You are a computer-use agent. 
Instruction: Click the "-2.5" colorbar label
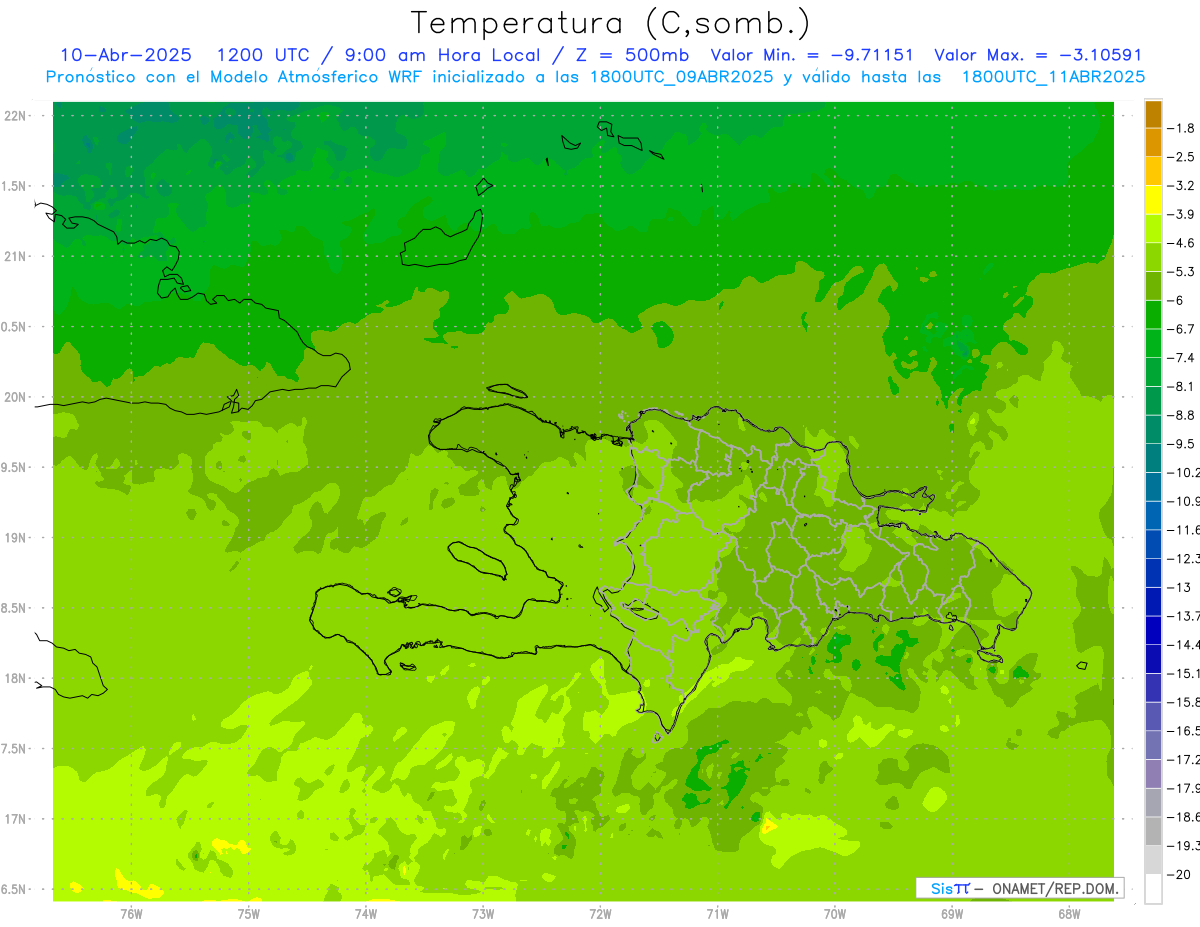pyautogui.click(x=1182, y=157)
